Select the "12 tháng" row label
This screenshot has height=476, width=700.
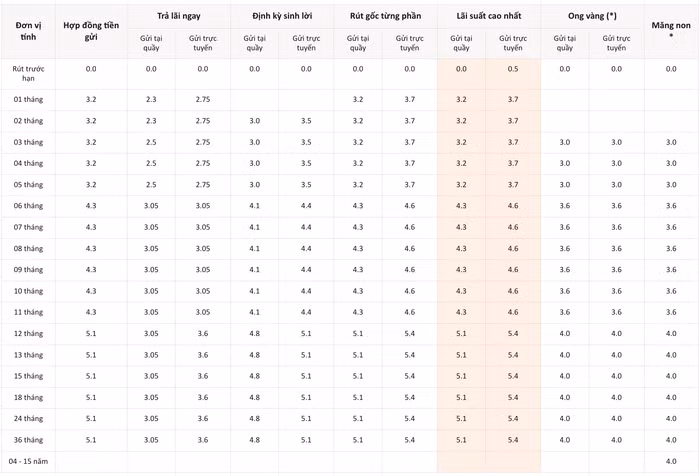coord(27,333)
